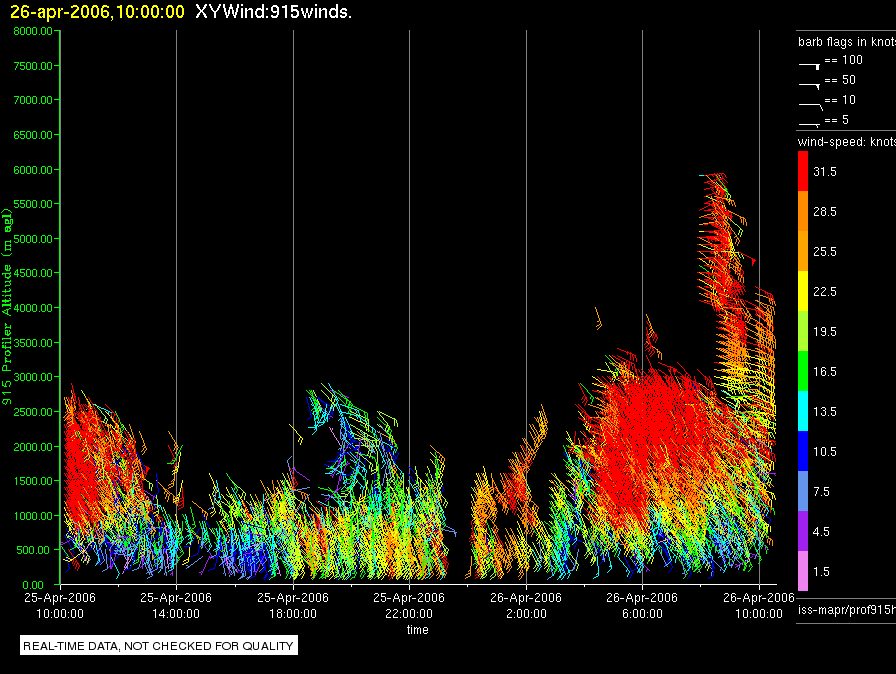
Task: Click the 2000.00 altitude tick label
Action: coord(33,447)
